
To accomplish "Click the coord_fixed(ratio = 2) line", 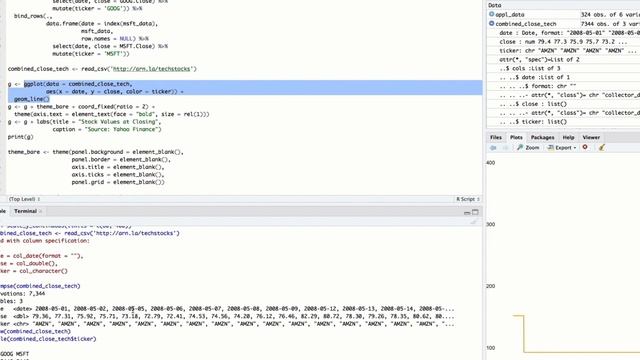I will click(x=81, y=107).
